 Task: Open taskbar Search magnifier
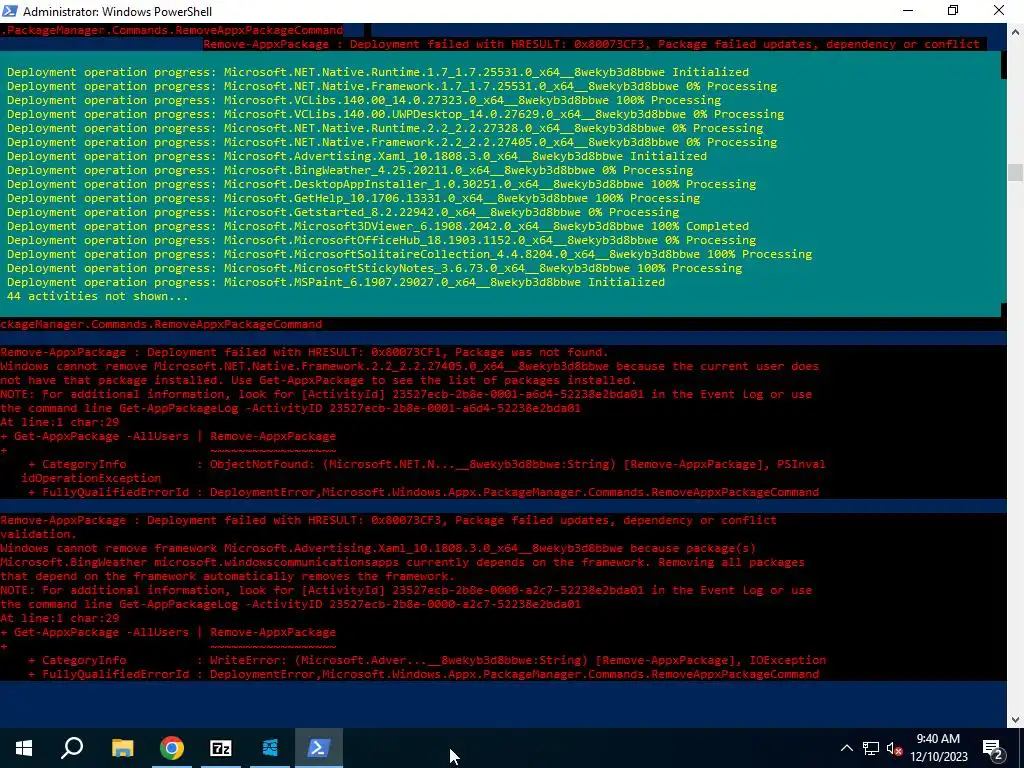coord(72,748)
